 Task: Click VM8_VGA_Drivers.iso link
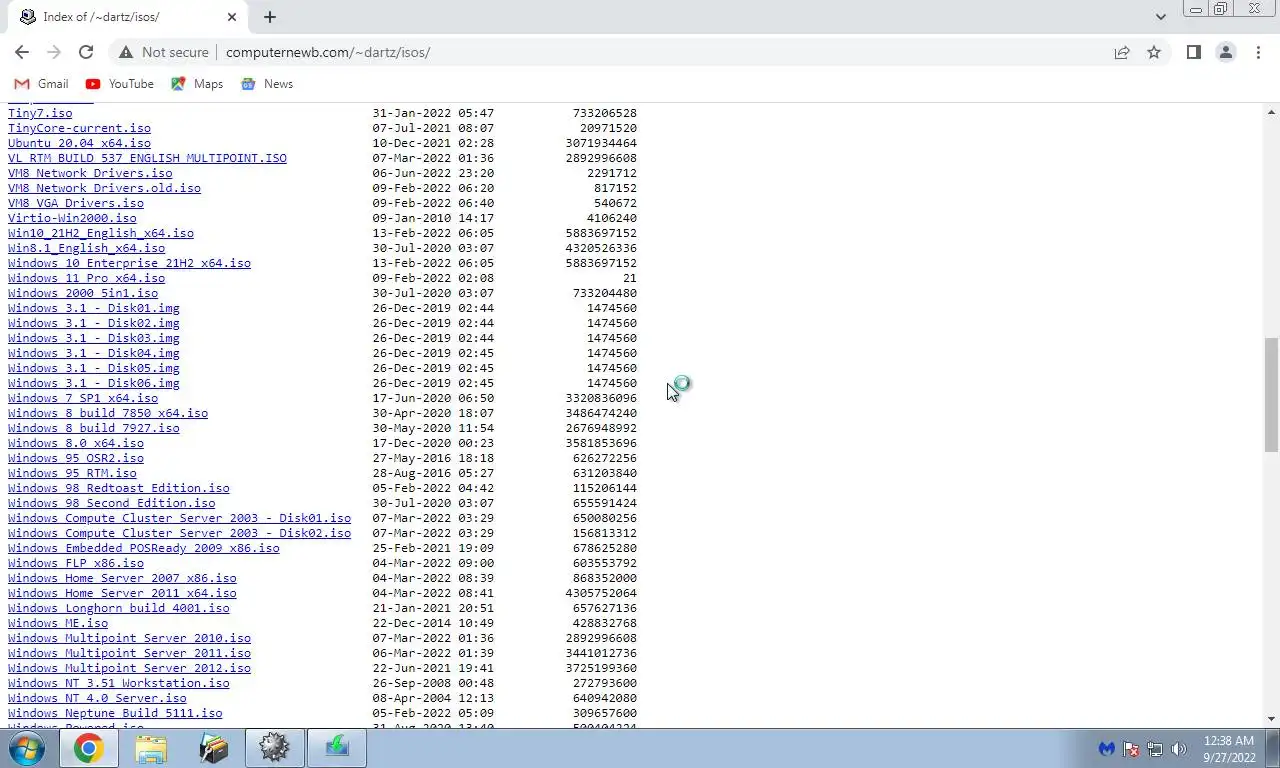coord(76,203)
